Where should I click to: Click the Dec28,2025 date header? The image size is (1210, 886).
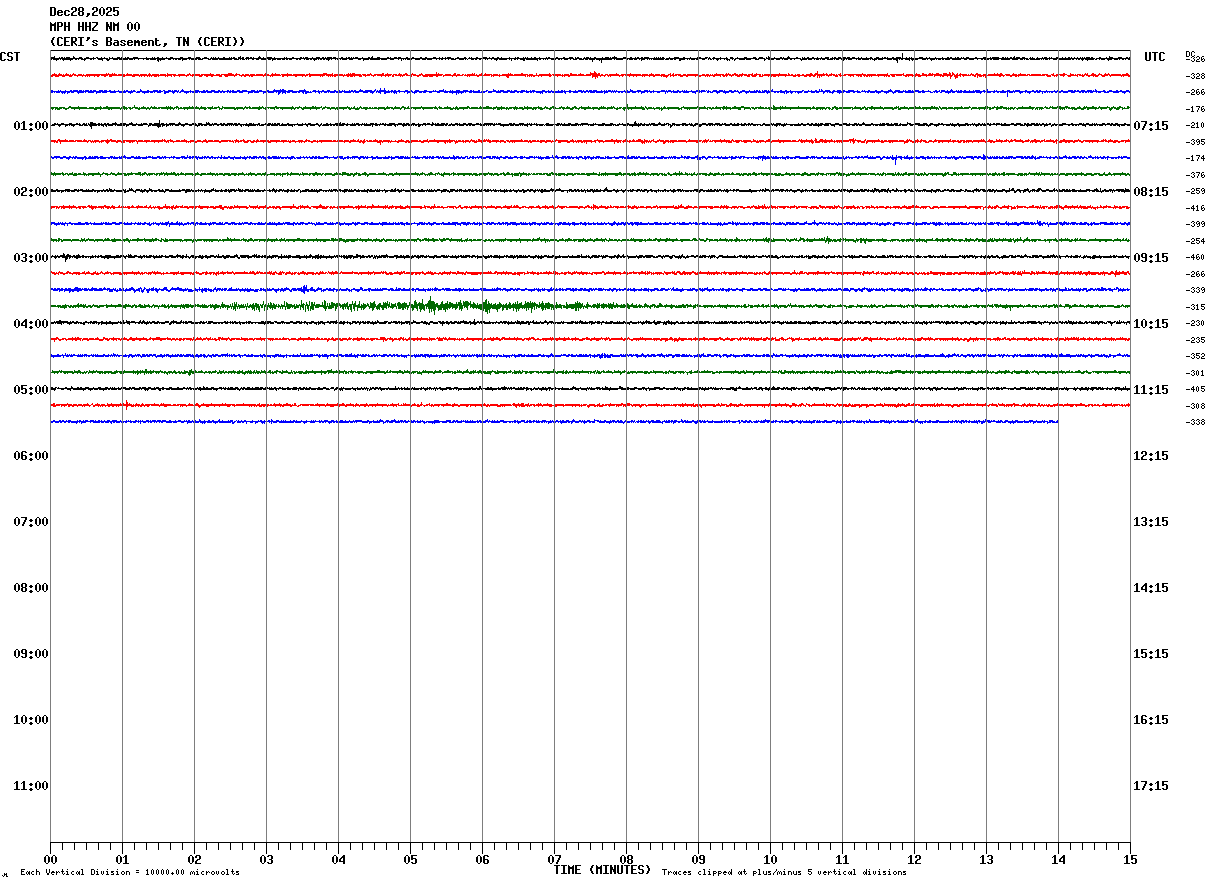tap(84, 12)
